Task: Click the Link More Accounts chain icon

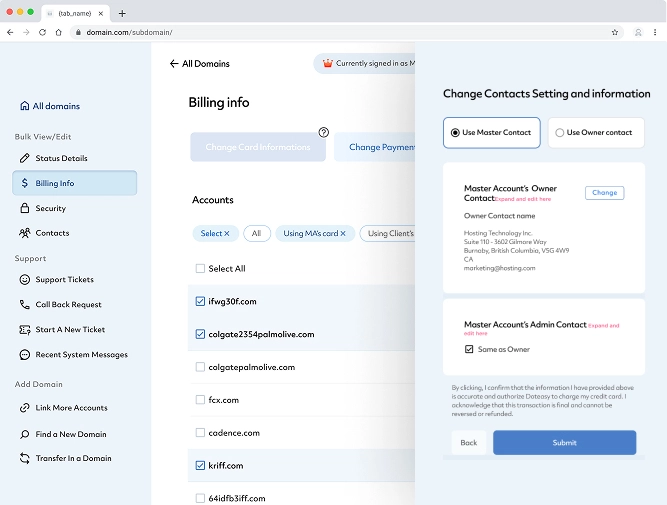Action: [x=25, y=408]
